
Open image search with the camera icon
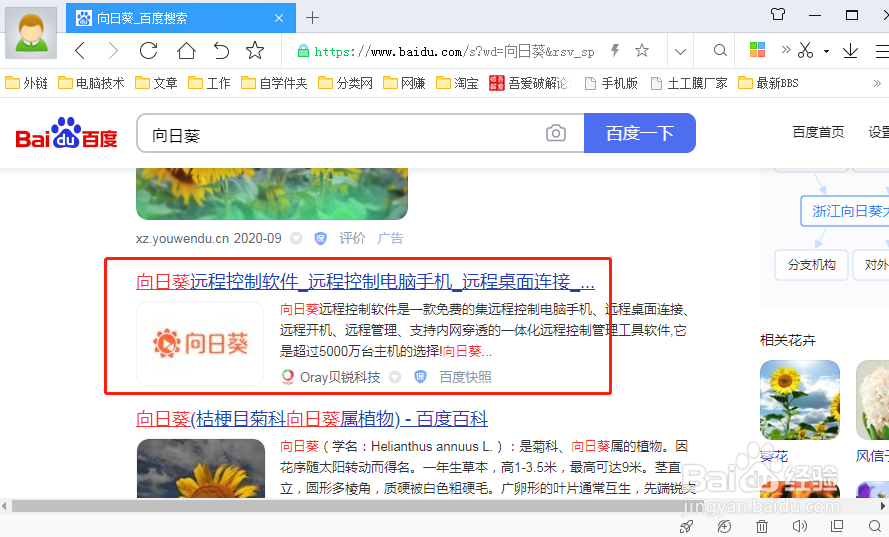[x=556, y=133]
